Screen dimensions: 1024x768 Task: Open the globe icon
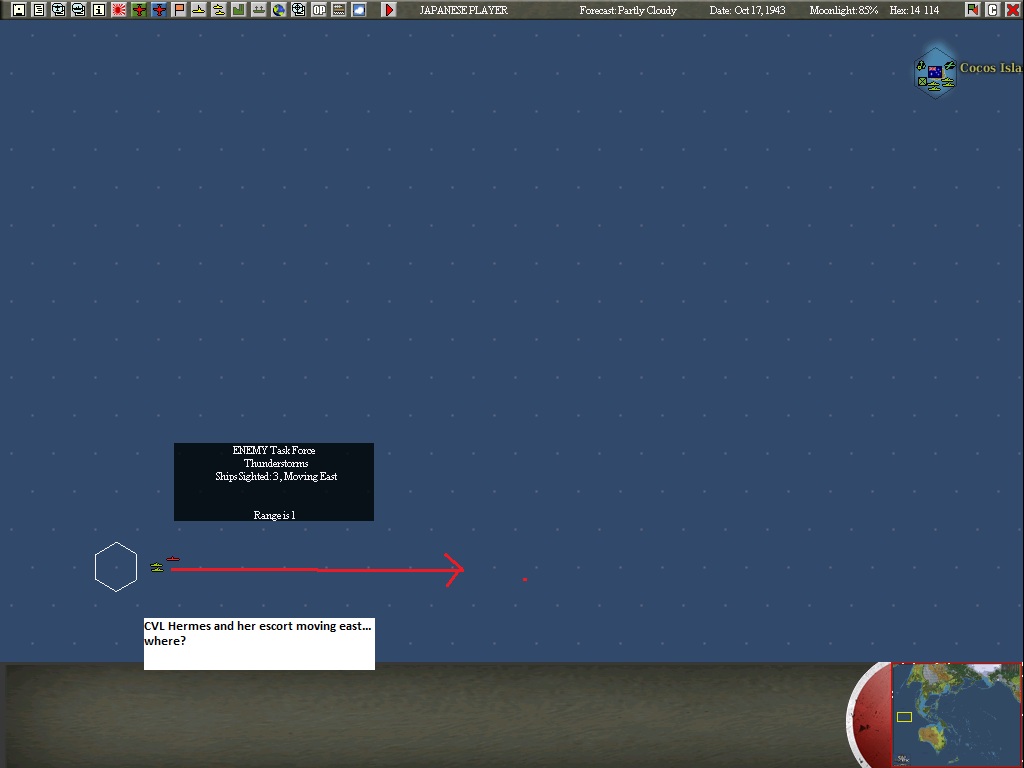[x=279, y=10]
